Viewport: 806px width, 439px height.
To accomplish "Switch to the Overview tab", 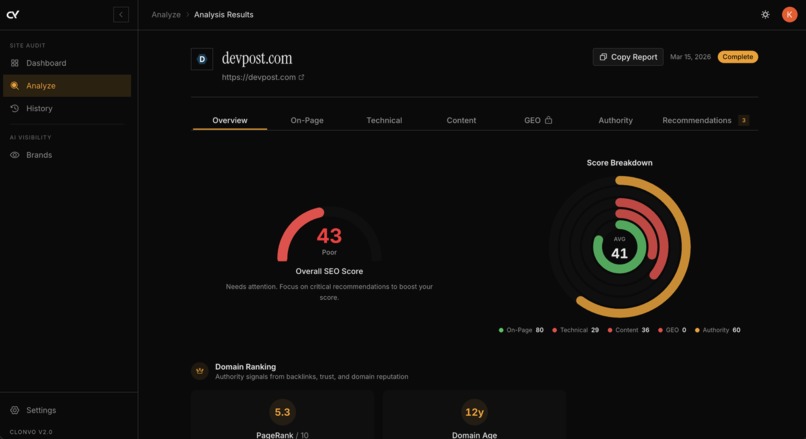I will tap(230, 120).
